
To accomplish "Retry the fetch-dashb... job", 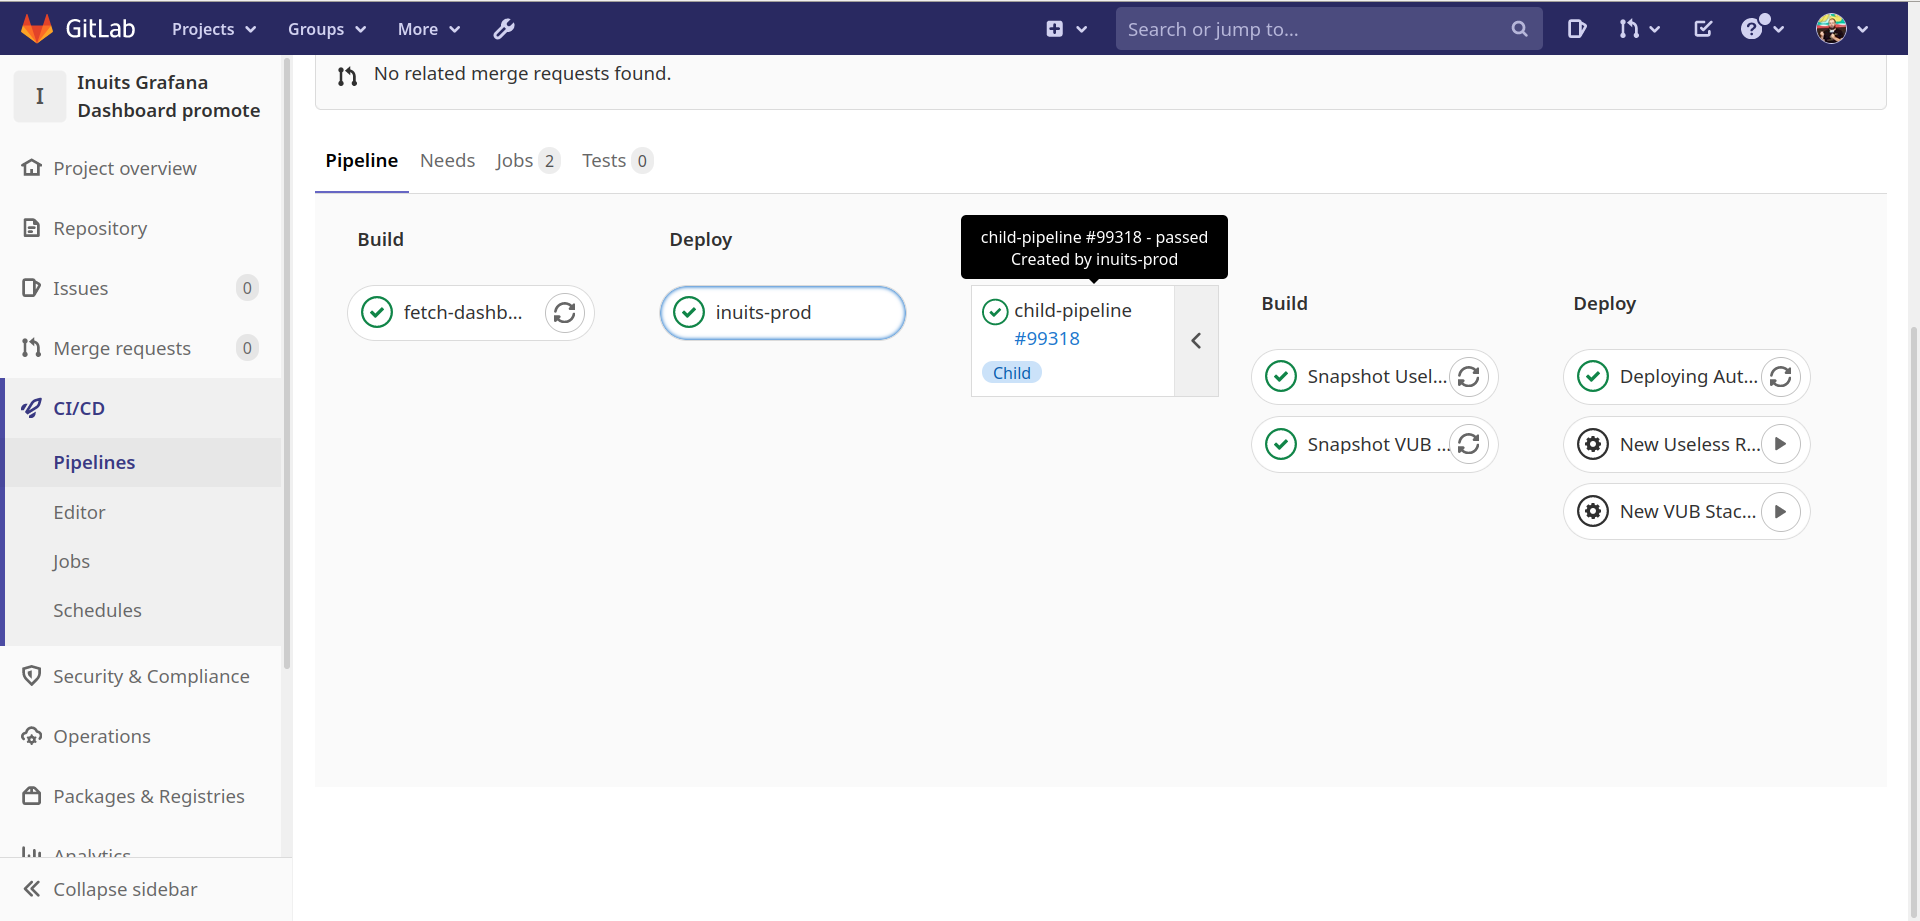I will 565,313.
